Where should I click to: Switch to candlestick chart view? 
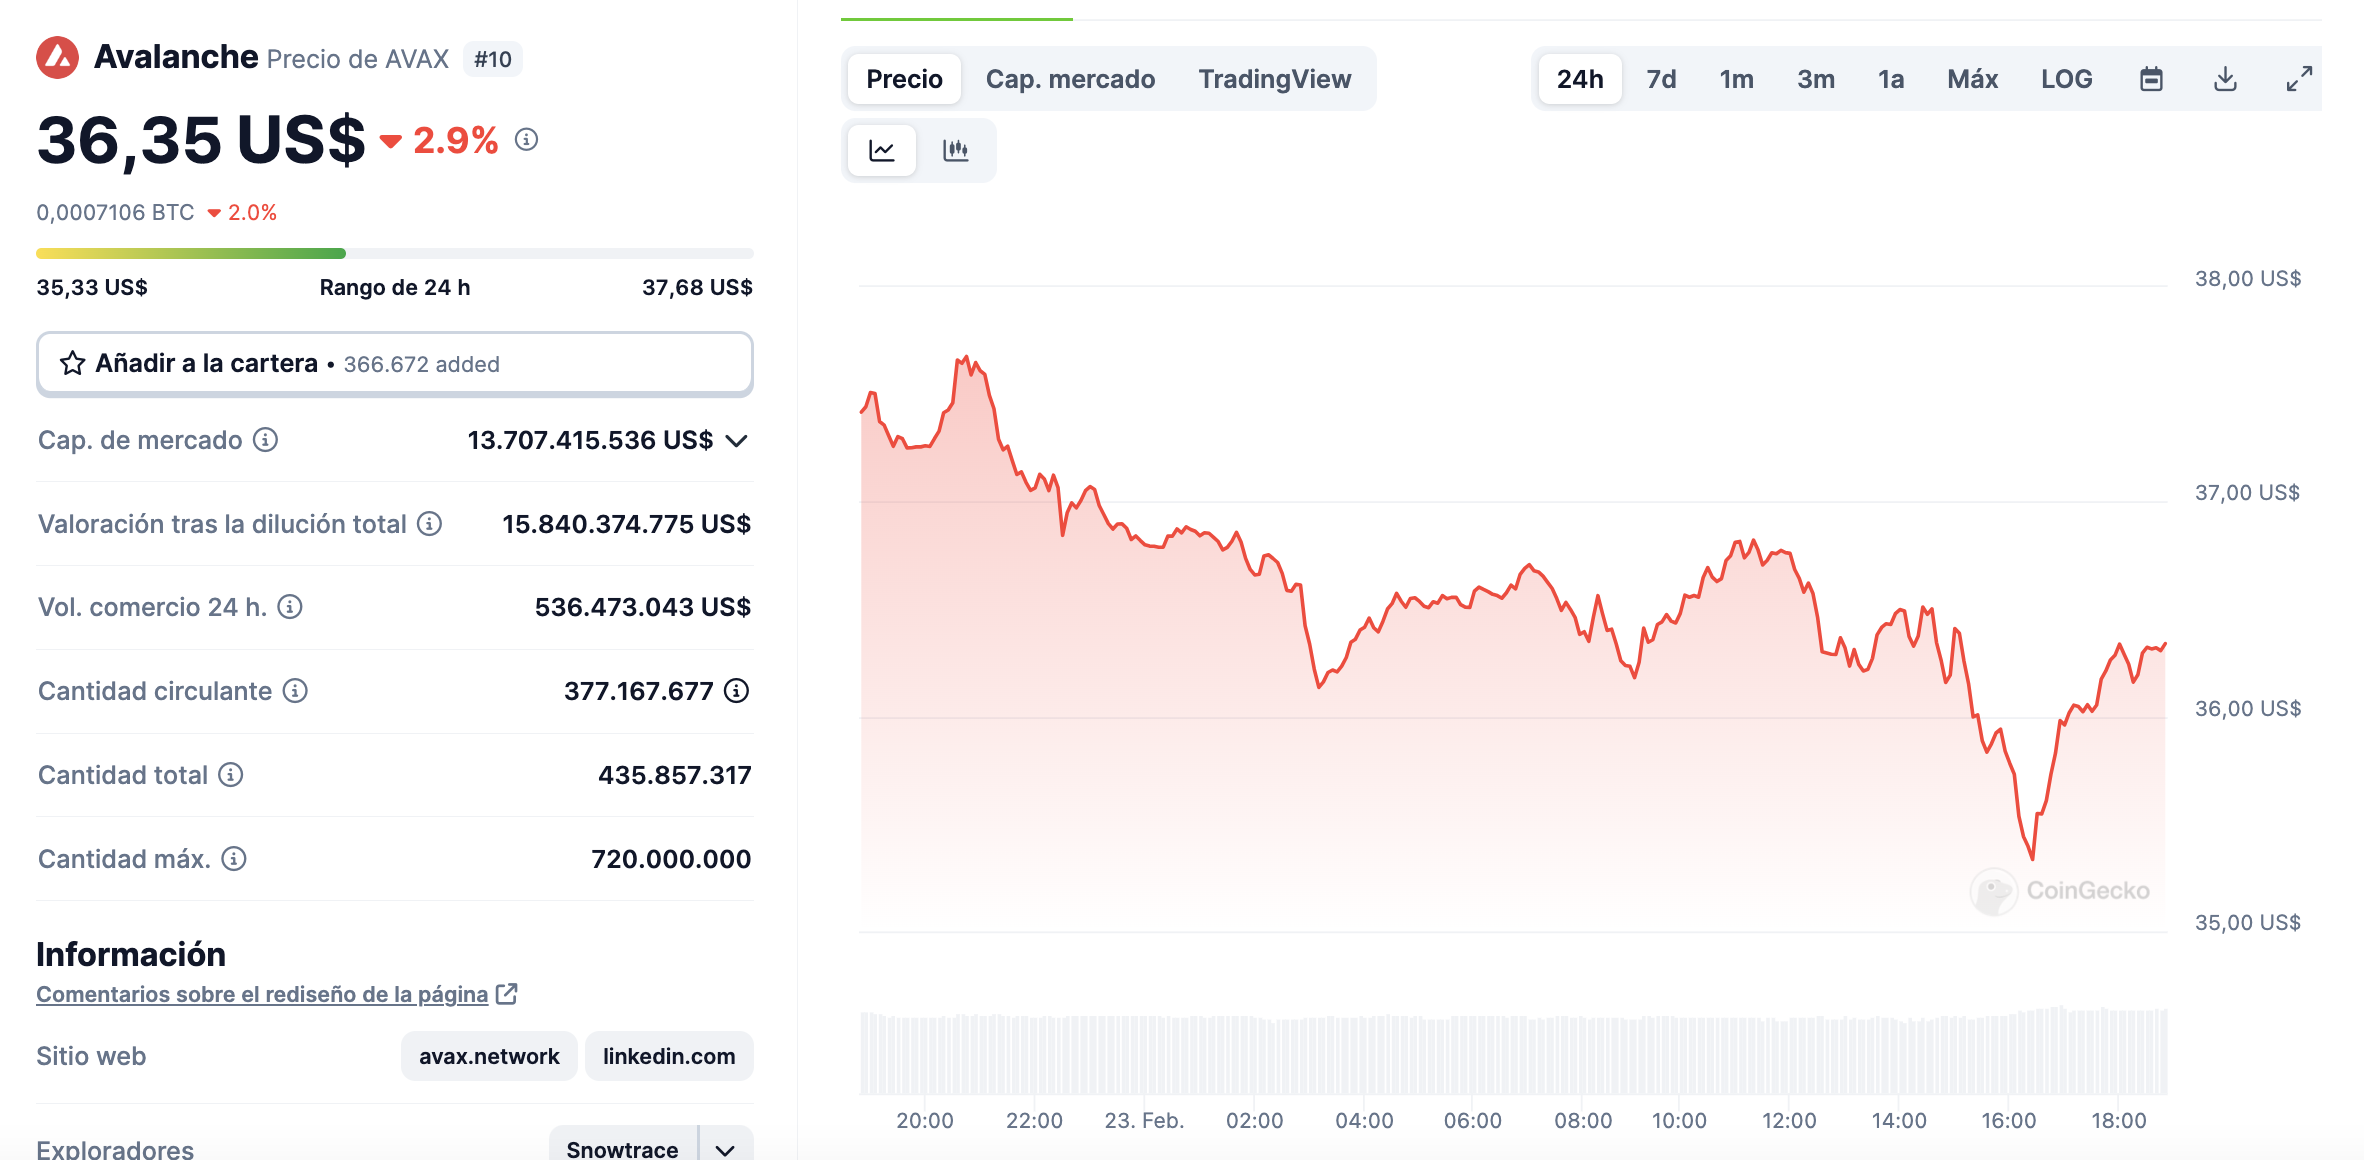[956, 151]
